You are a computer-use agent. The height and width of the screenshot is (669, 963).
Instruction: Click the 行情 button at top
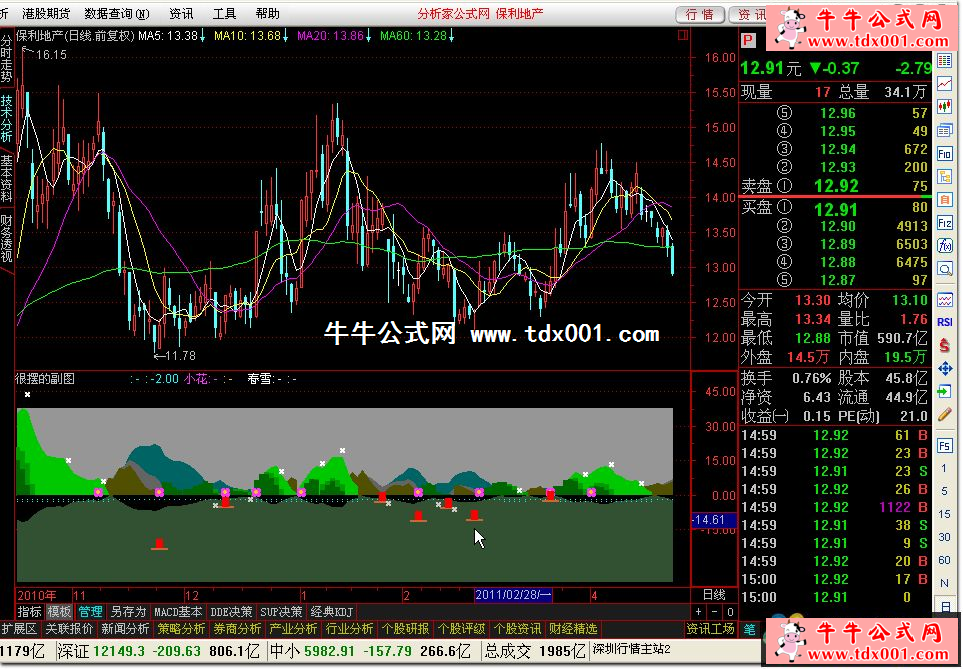pyautogui.click(x=700, y=14)
